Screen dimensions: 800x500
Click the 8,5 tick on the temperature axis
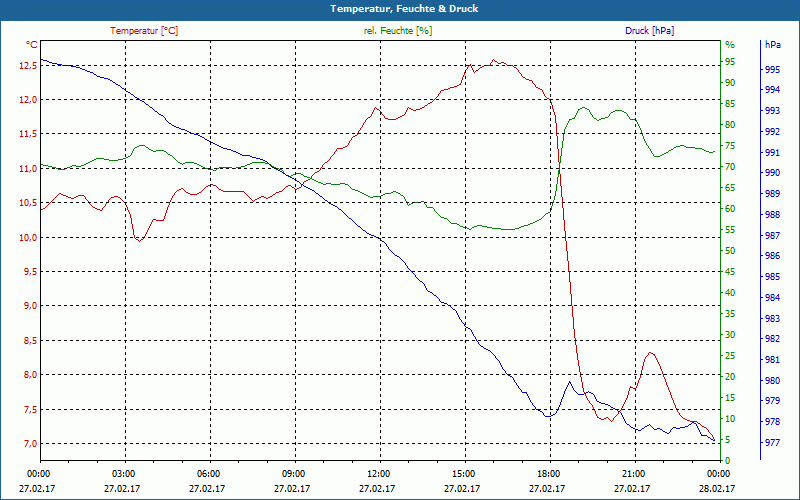pyautogui.click(x=30, y=341)
